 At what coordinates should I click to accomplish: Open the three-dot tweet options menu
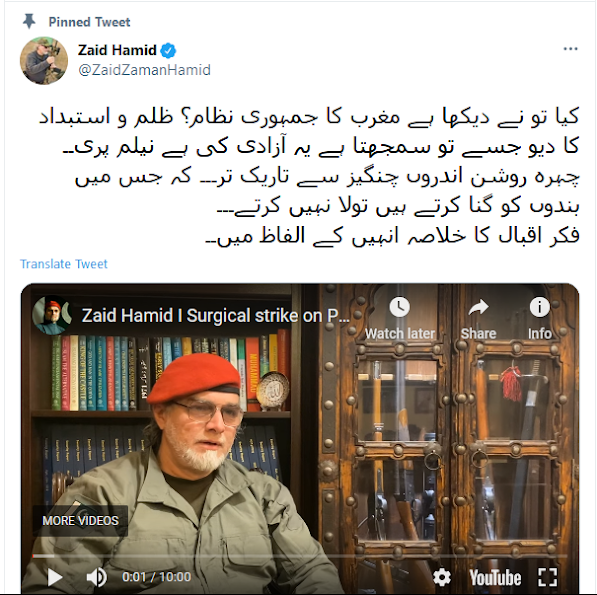tap(570, 49)
